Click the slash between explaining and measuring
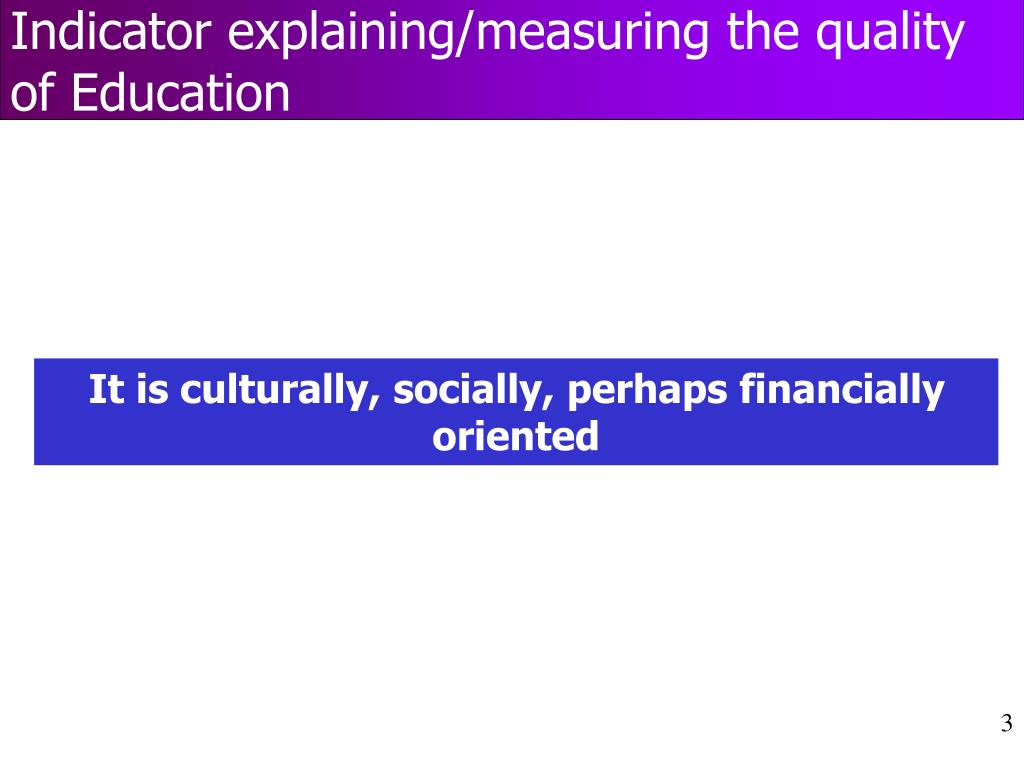This screenshot has height=768, width=1024. [464, 35]
